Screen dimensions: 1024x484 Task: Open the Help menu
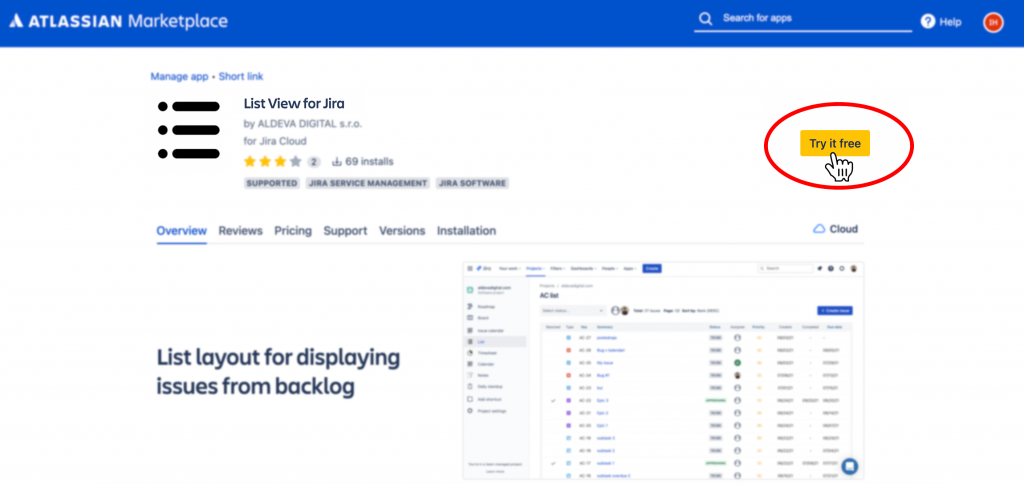tap(941, 22)
